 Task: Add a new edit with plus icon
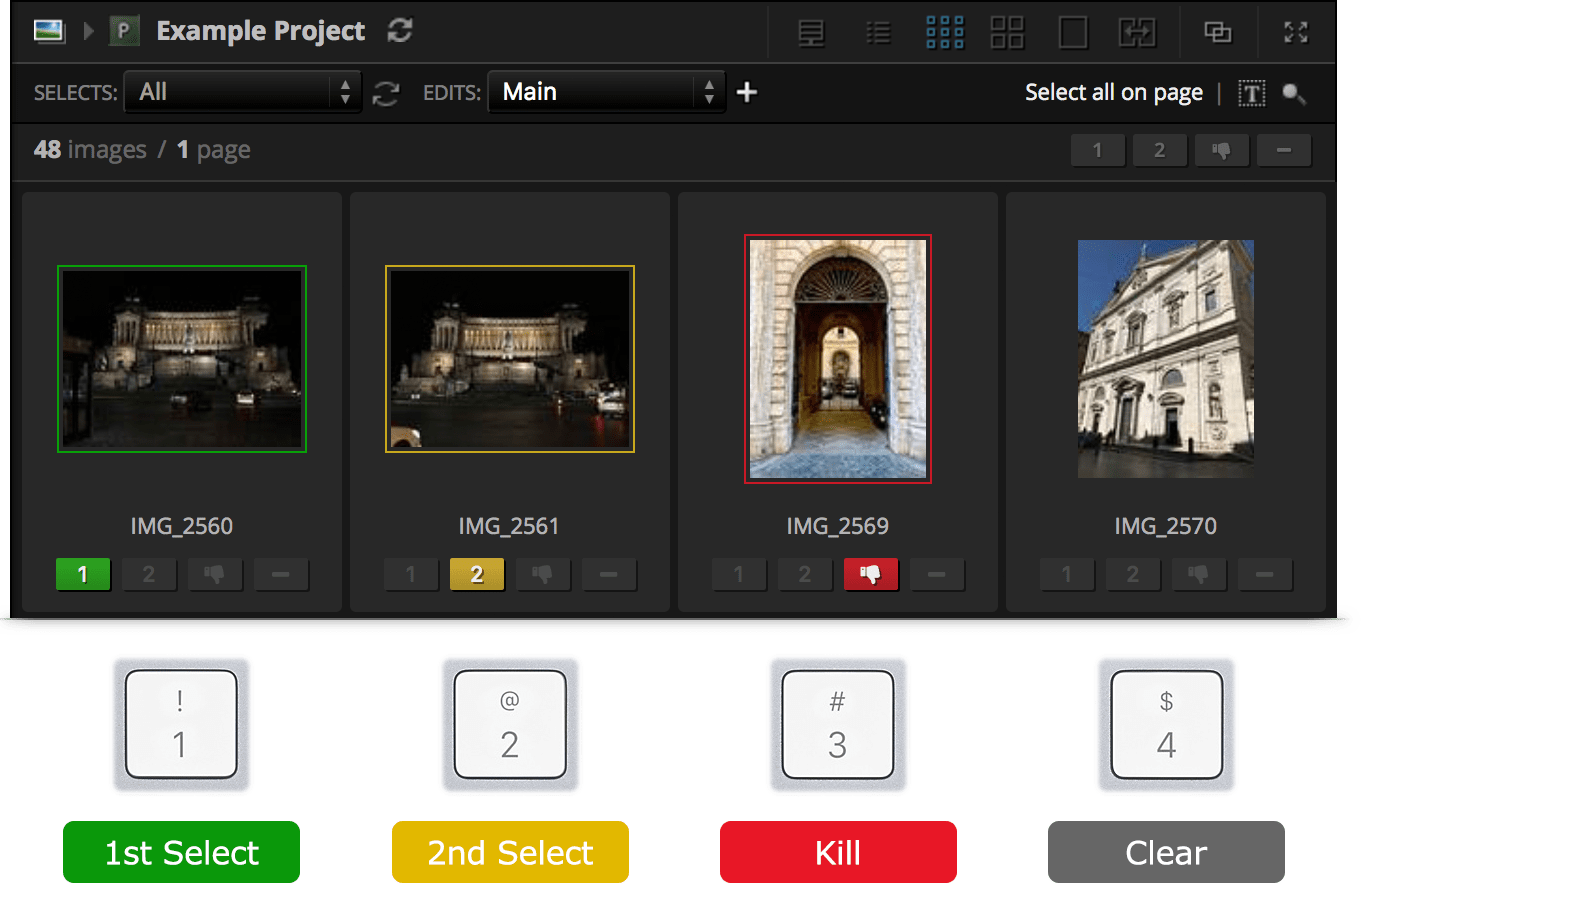747,92
